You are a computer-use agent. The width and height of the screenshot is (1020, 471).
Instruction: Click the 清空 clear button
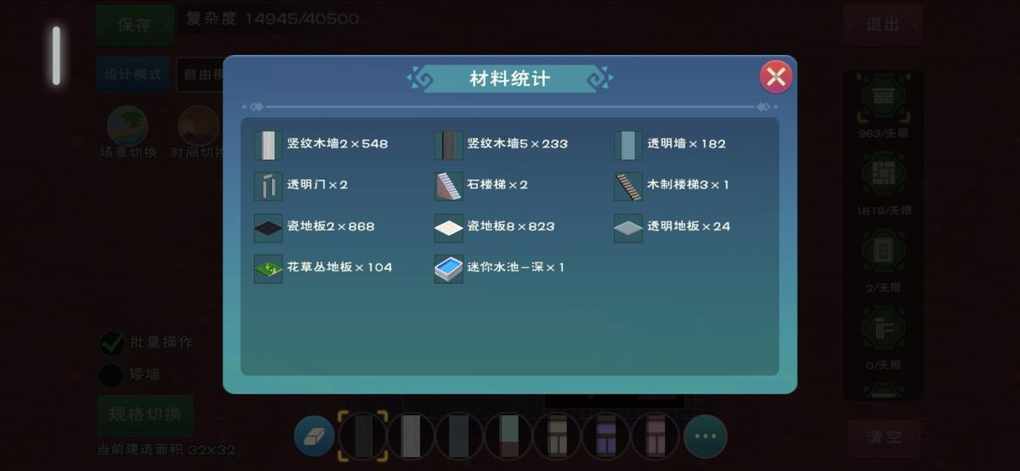coord(883,437)
